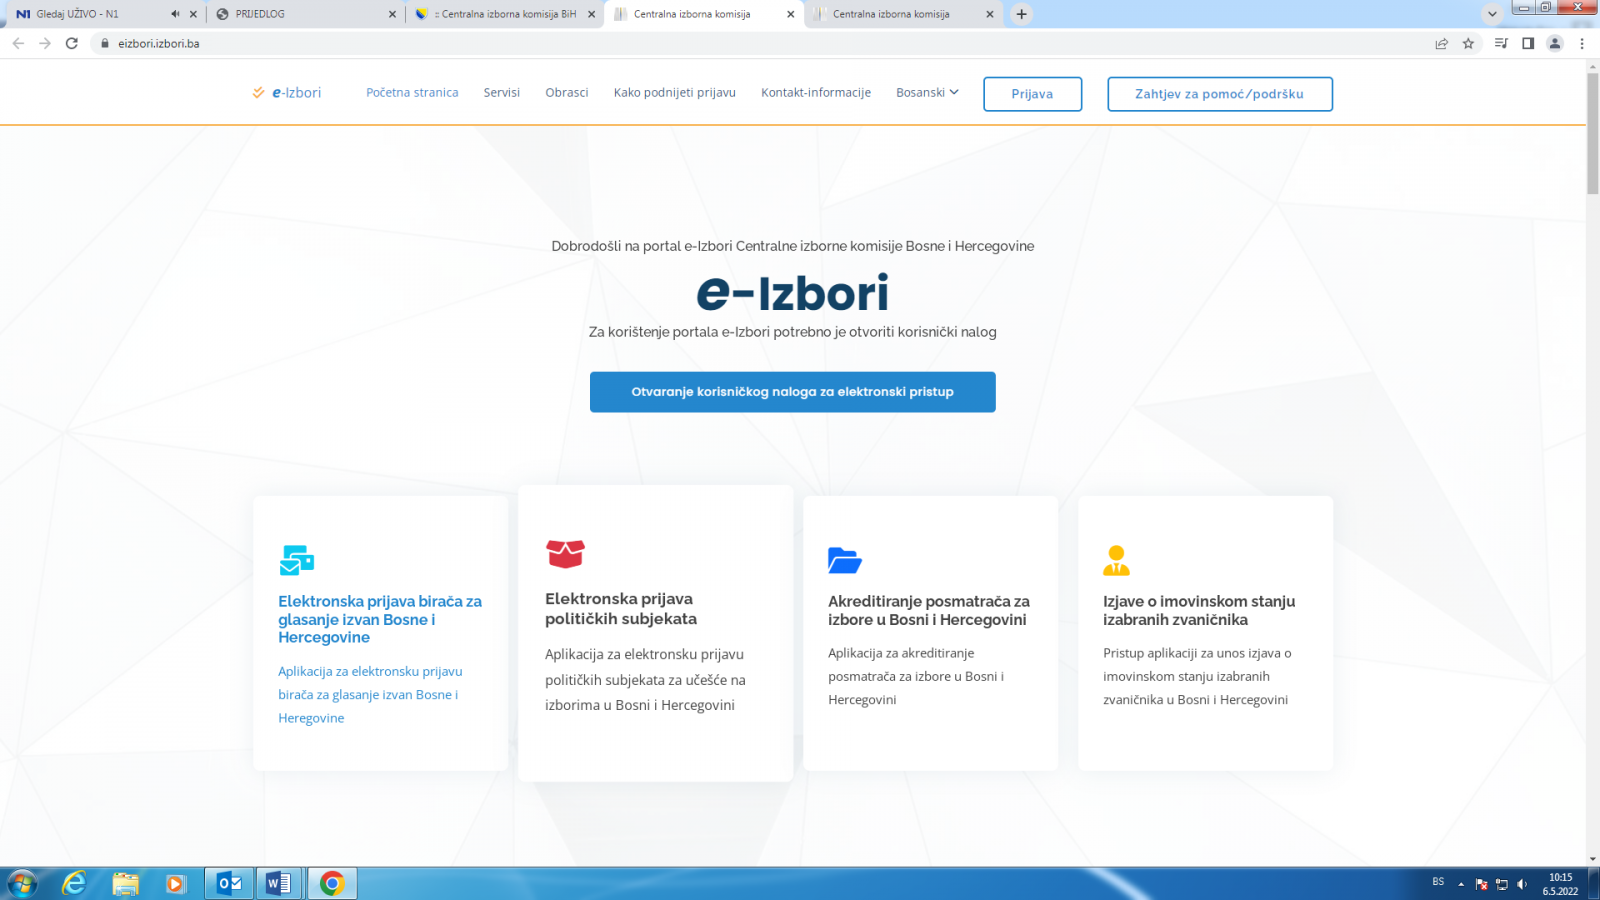Click 'Otvaranje korisničkog naloga za elektronski pristup'

pyautogui.click(x=792, y=392)
